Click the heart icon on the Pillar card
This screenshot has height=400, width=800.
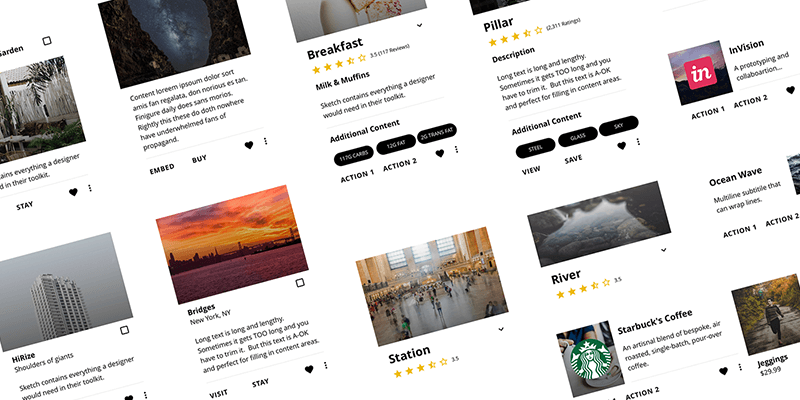(621, 146)
